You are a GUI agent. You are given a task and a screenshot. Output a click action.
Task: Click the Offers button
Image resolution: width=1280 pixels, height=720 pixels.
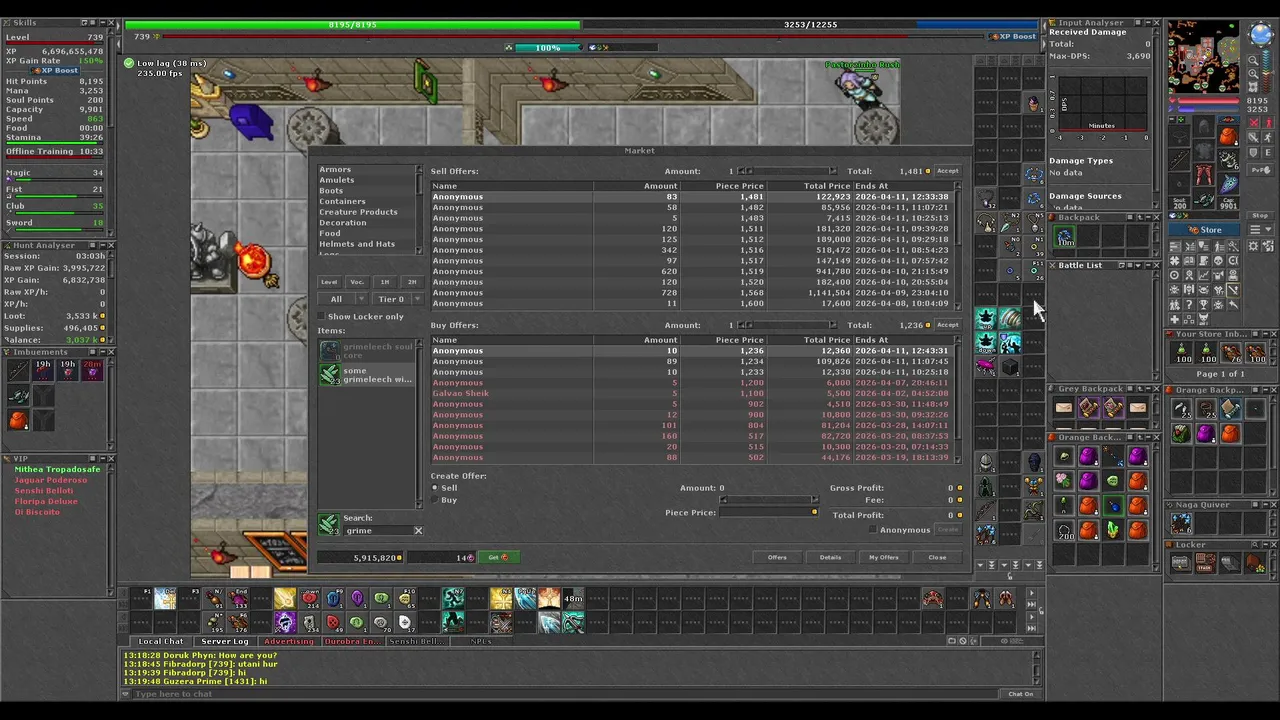coord(777,557)
